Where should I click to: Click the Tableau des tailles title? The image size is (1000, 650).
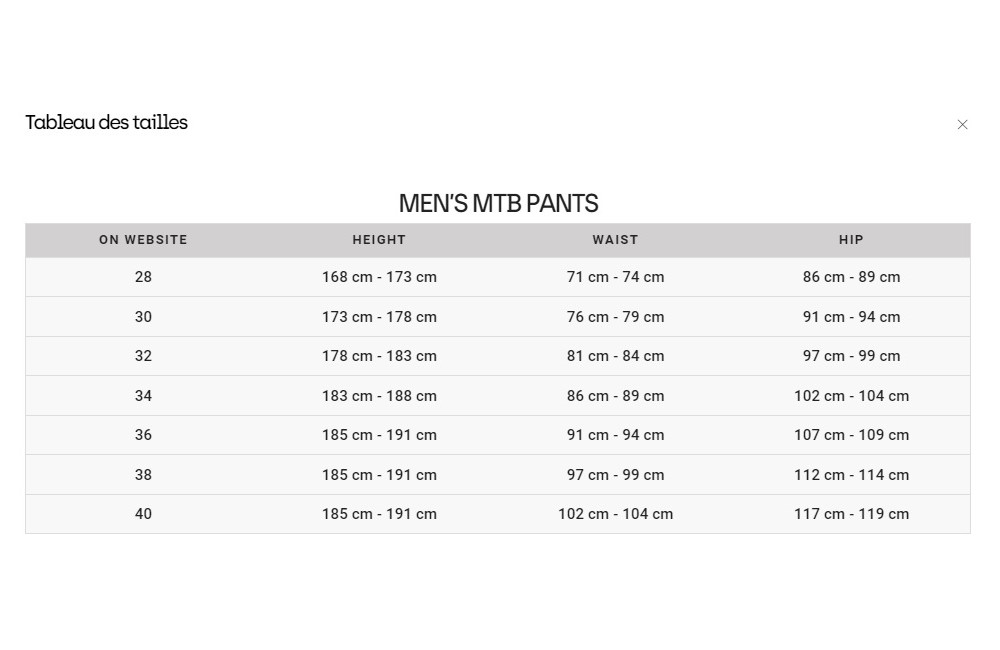click(x=107, y=122)
